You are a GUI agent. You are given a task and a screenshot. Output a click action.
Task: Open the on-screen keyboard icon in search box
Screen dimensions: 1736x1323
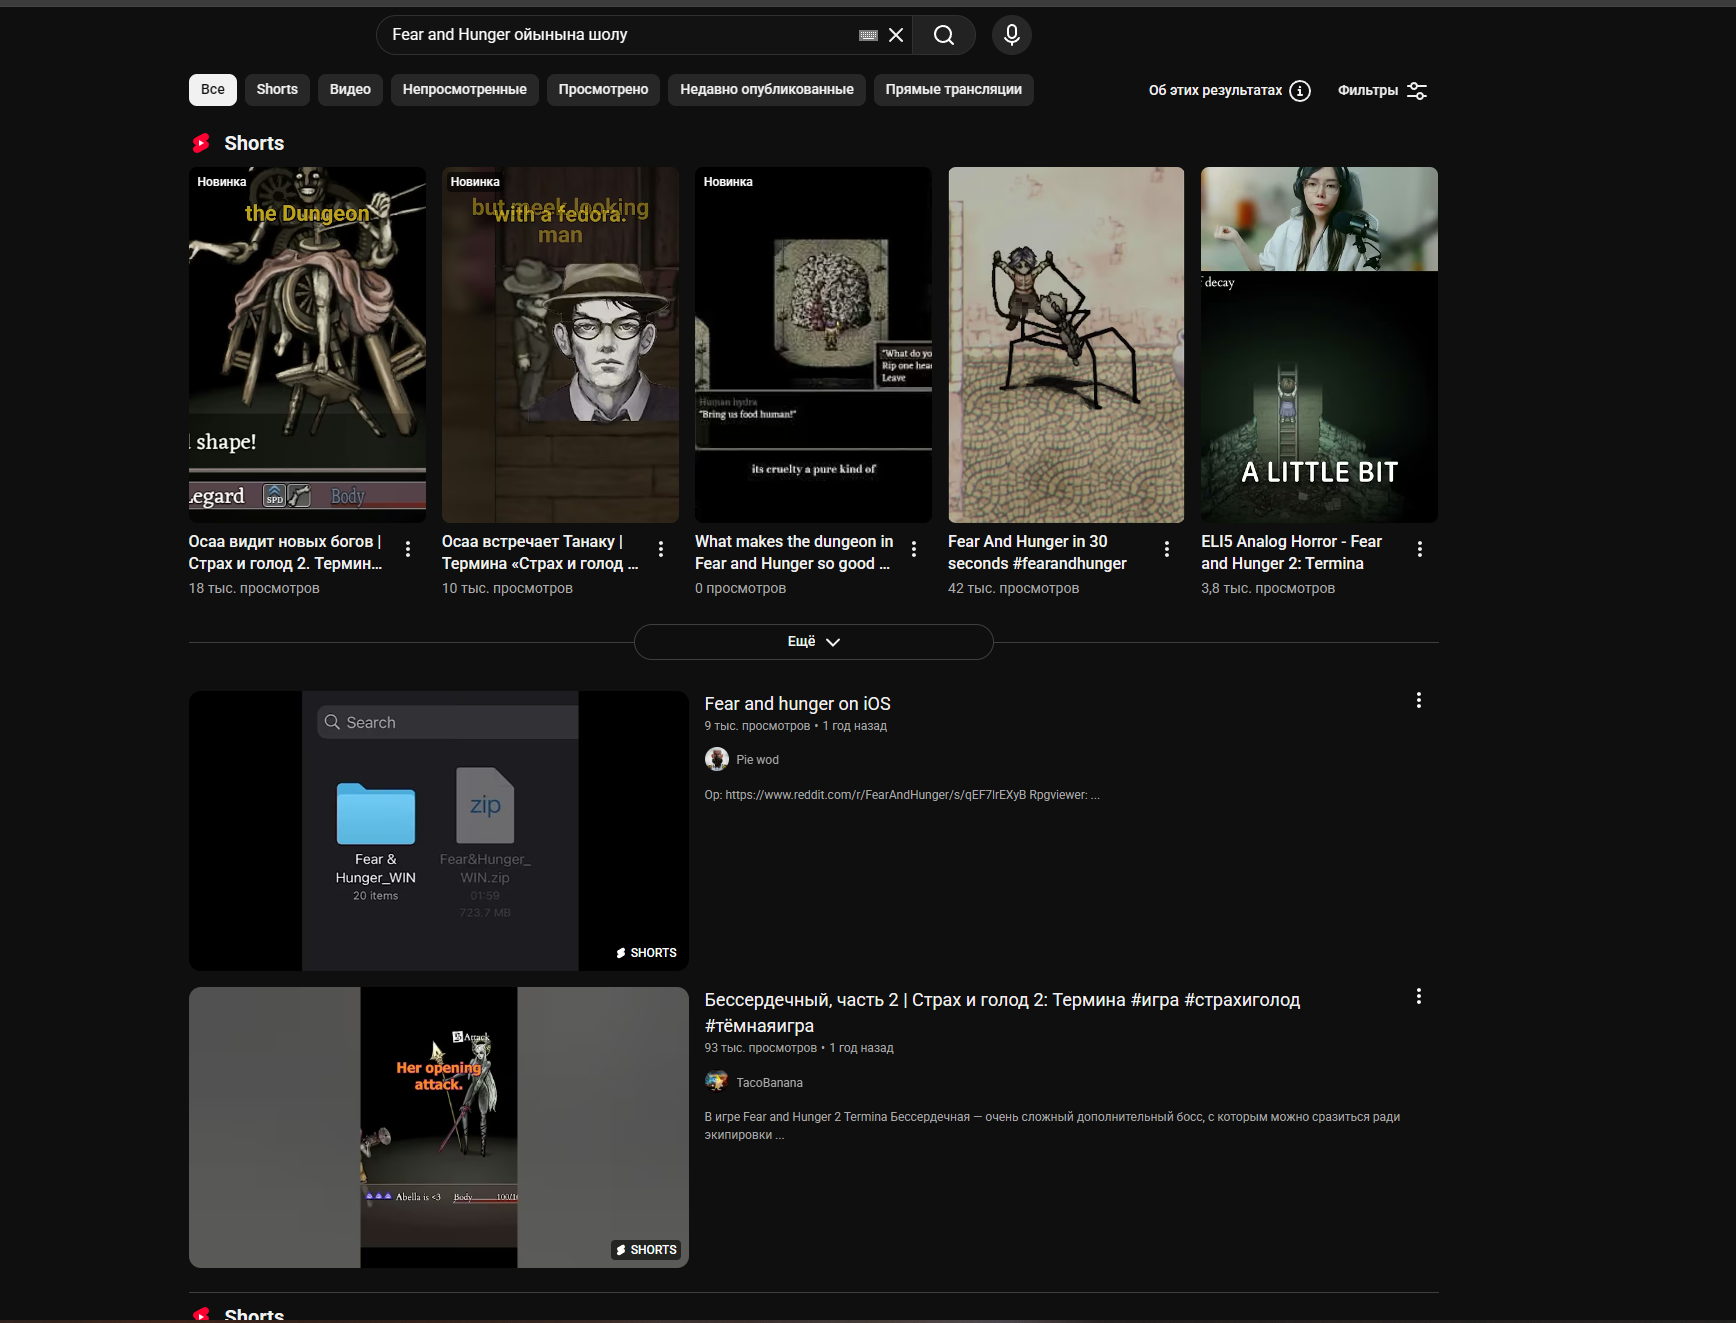[x=868, y=35]
